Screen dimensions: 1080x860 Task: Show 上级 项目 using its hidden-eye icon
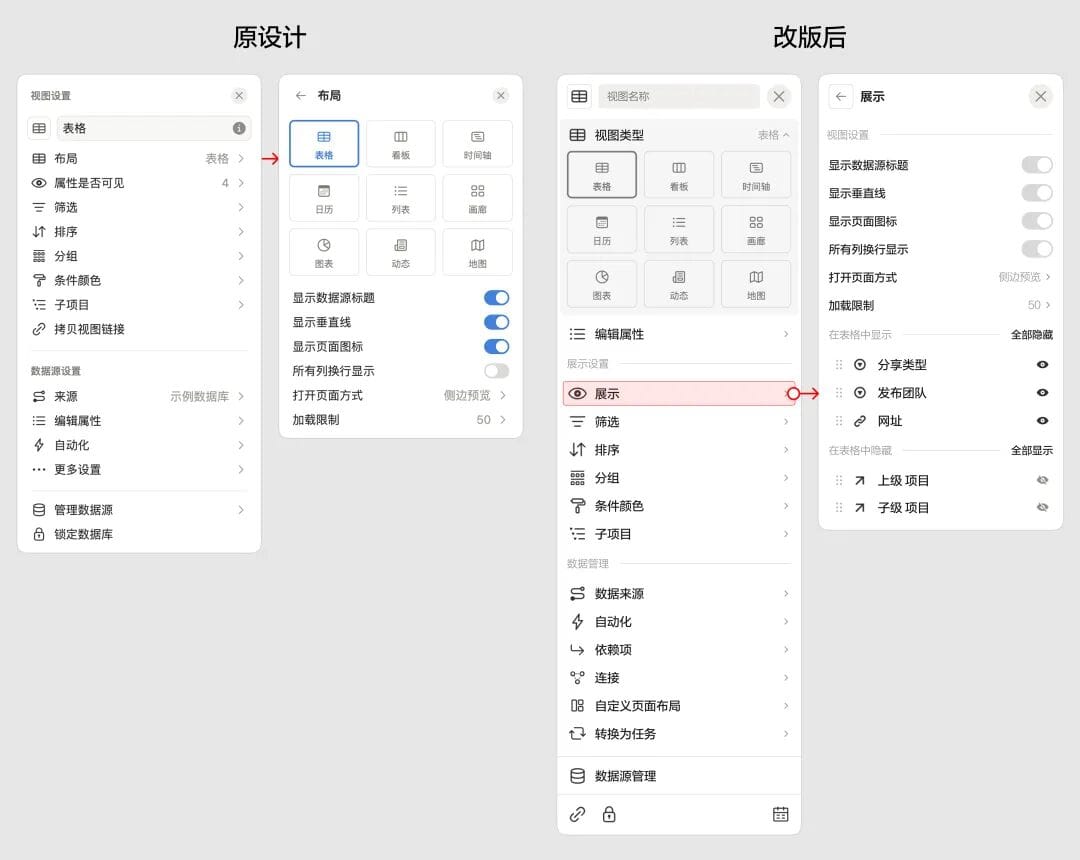tap(1043, 480)
